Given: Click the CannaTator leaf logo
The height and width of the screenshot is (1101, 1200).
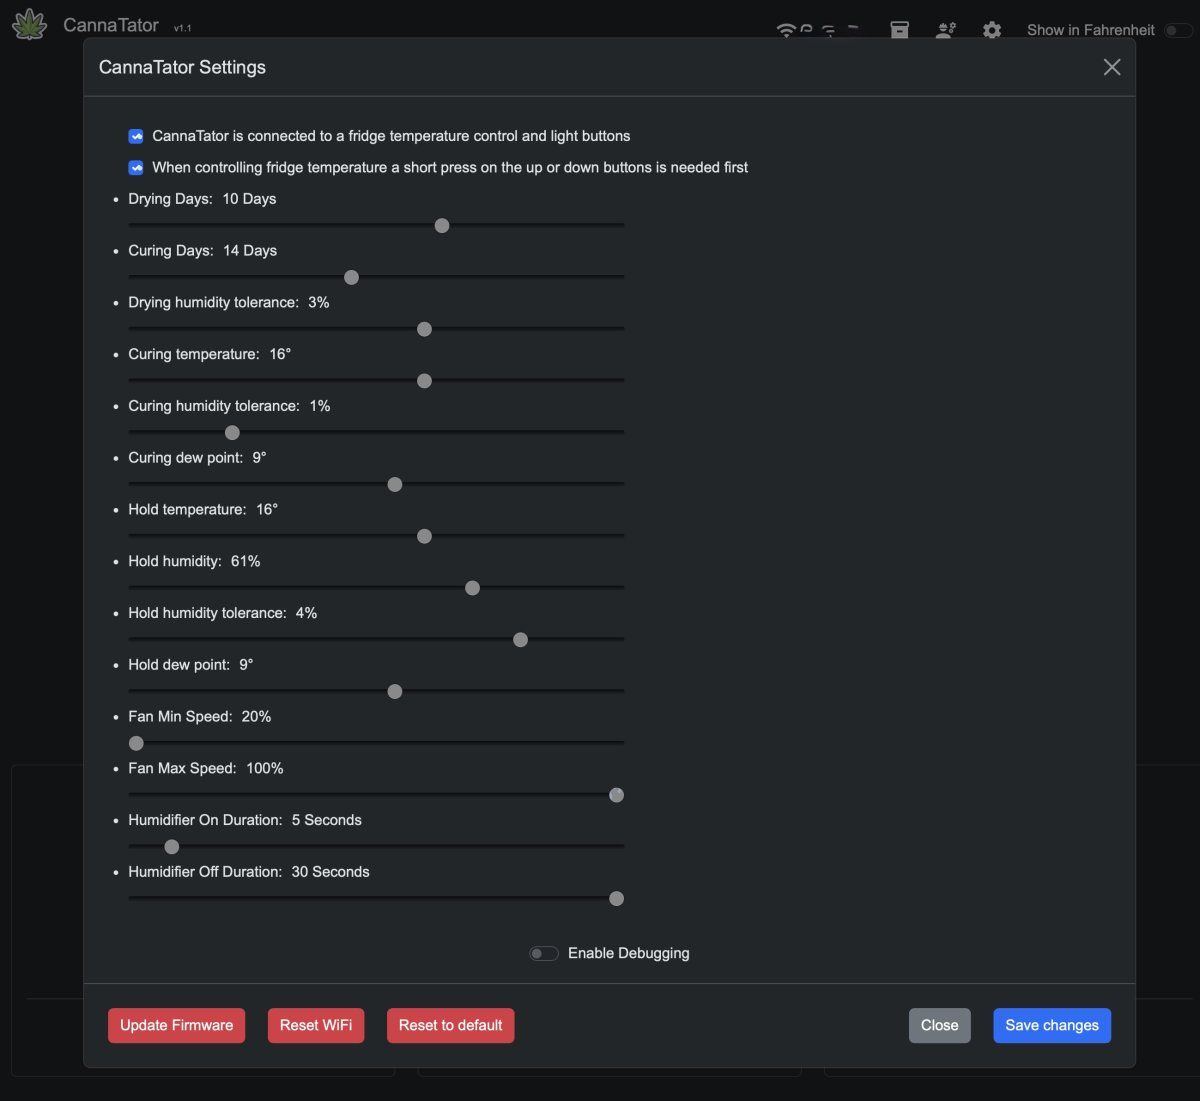Looking at the screenshot, I should pyautogui.click(x=29, y=25).
